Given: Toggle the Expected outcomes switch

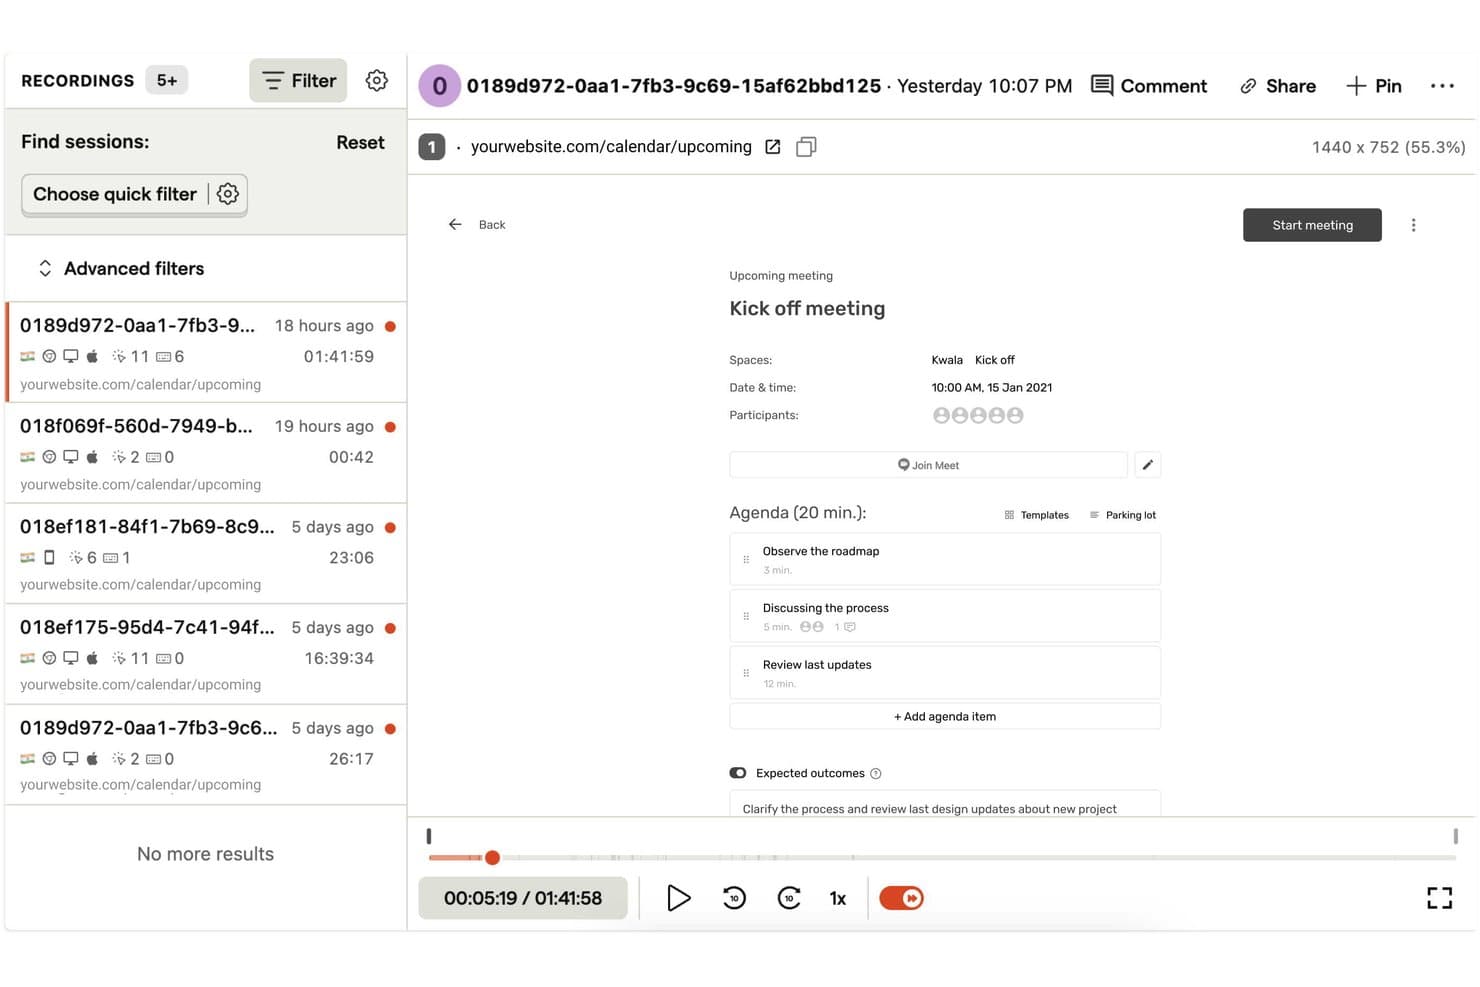Looking at the screenshot, I should [x=738, y=773].
